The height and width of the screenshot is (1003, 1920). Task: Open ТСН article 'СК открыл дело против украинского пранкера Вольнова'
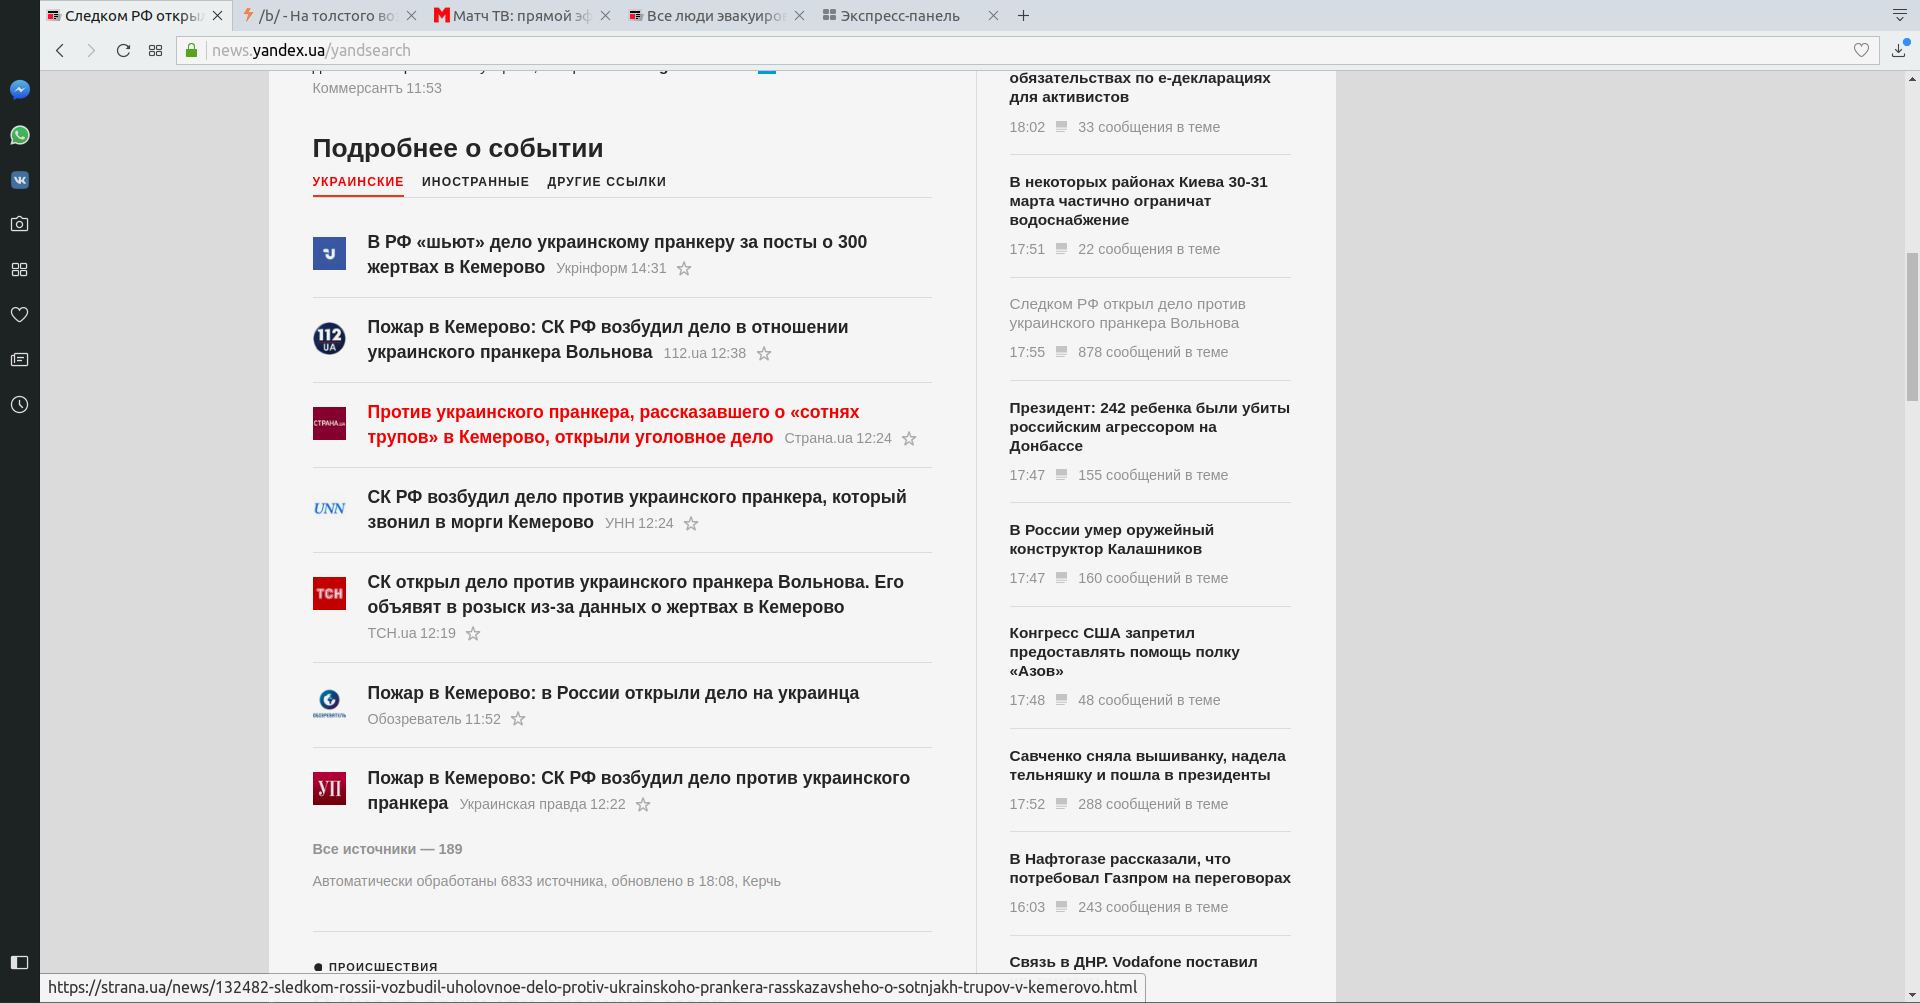pos(635,594)
